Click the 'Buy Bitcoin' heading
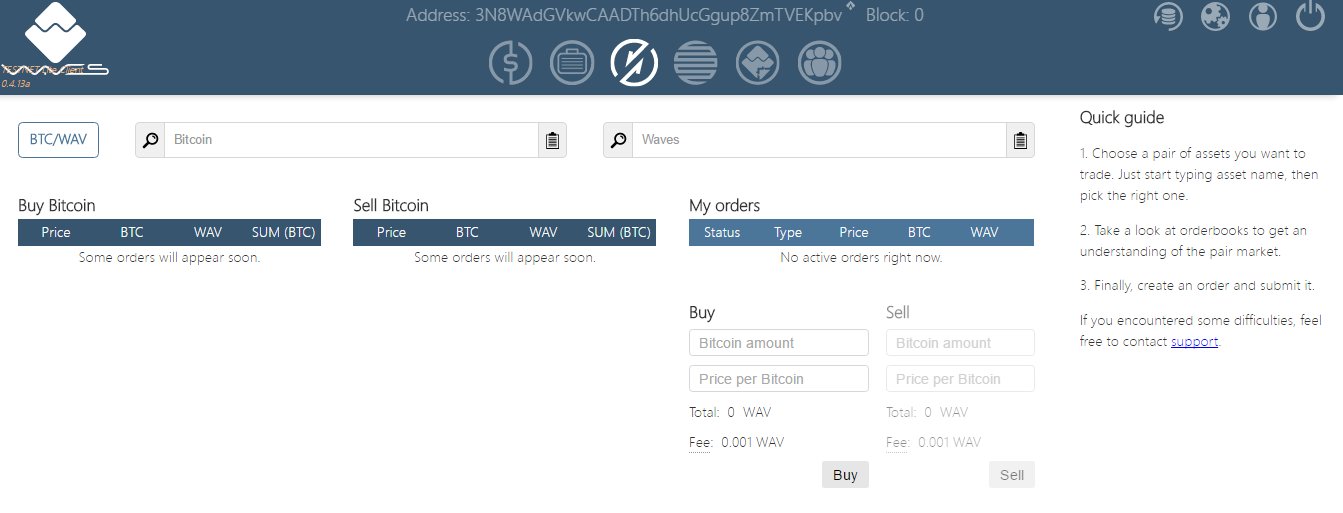The image size is (1343, 513). pyautogui.click(x=57, y=205)
